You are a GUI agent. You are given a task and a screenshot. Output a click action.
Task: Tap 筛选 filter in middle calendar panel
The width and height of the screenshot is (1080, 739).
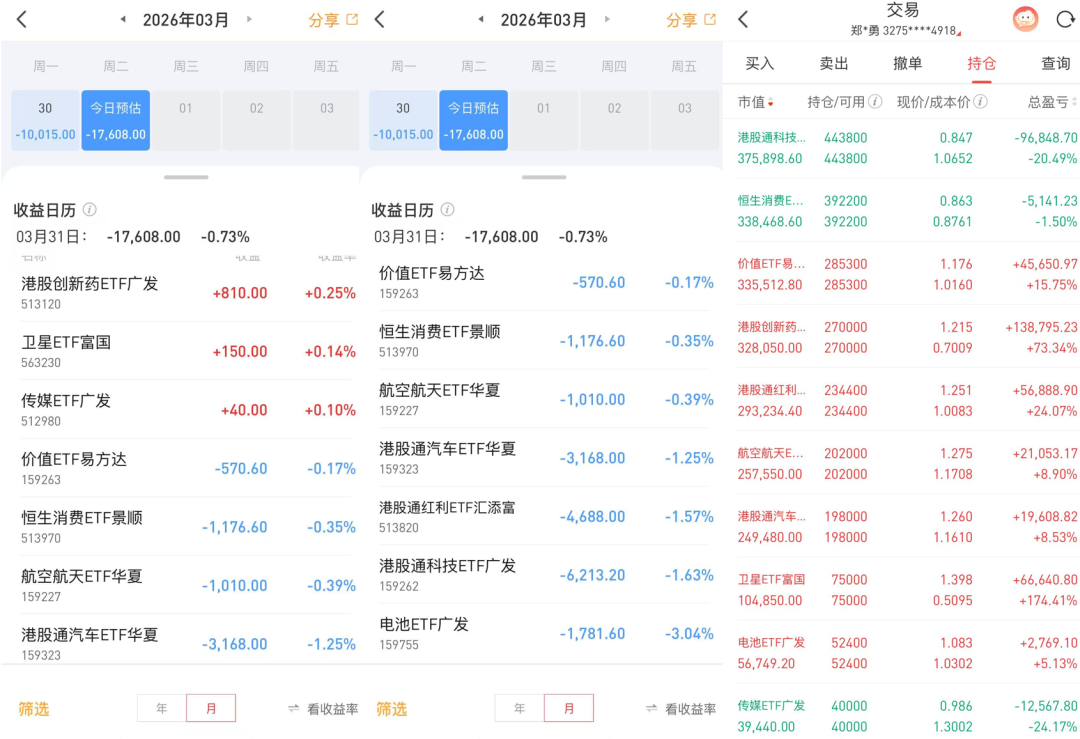click(392, 709)
